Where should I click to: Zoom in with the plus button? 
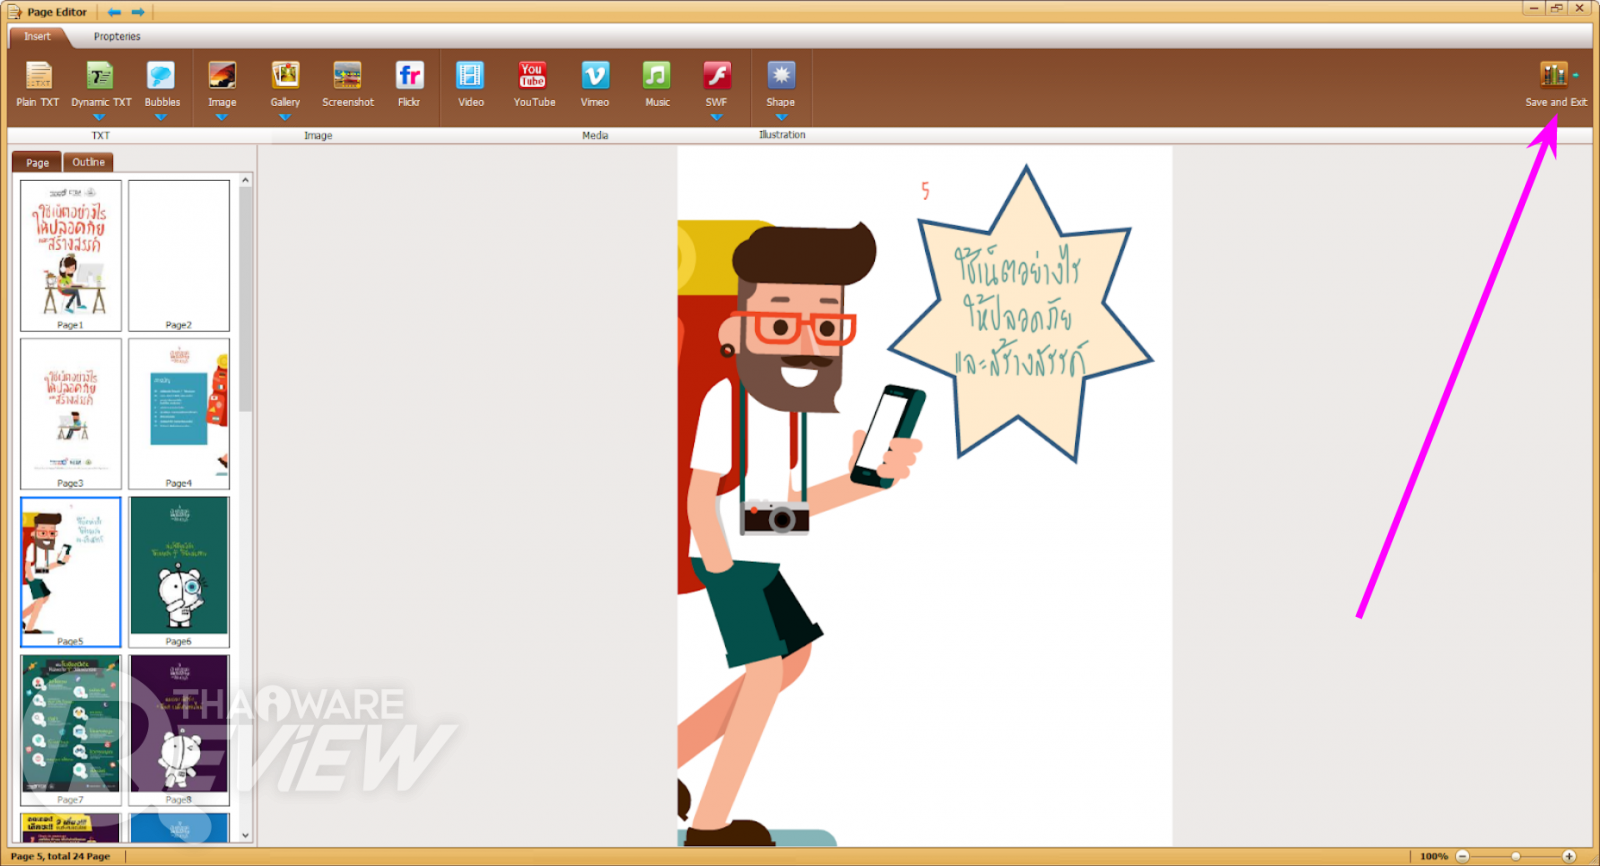(1569, 856)
